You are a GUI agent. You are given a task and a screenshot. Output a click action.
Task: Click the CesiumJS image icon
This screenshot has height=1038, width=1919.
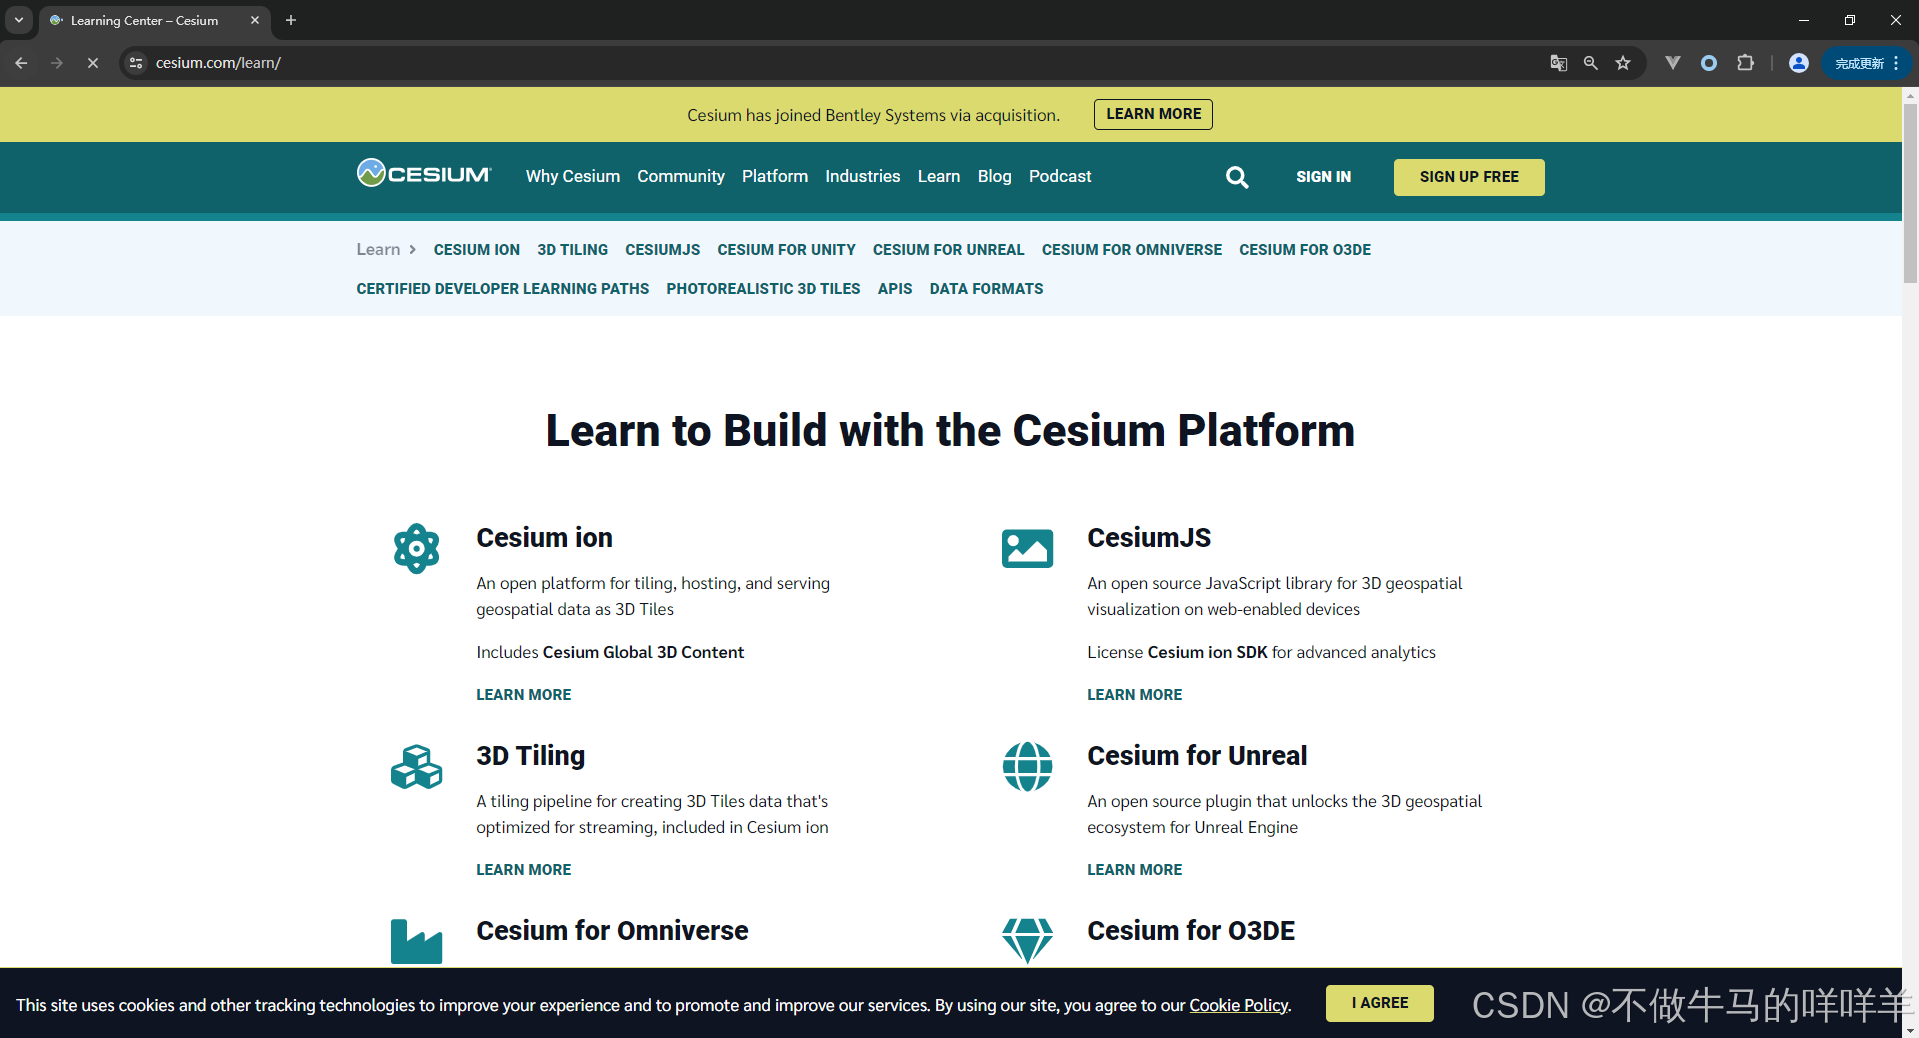click(1027, 548)
